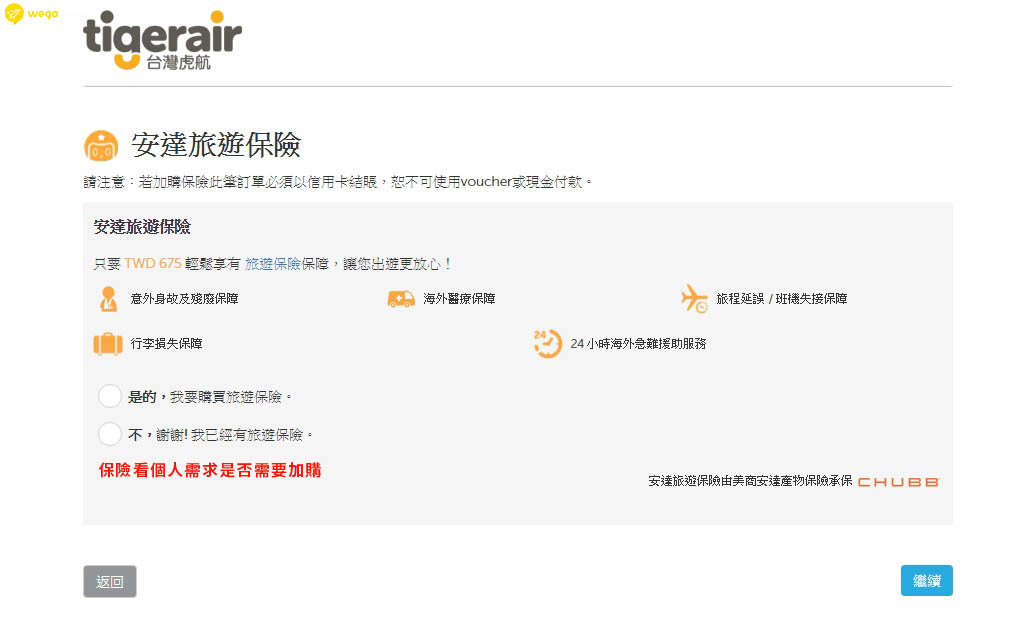Screen dimensions: 1032x619
Task: Click the 24 小時海外急難援助服務 text
Action: pyautogui.click(x=638, y=344)
